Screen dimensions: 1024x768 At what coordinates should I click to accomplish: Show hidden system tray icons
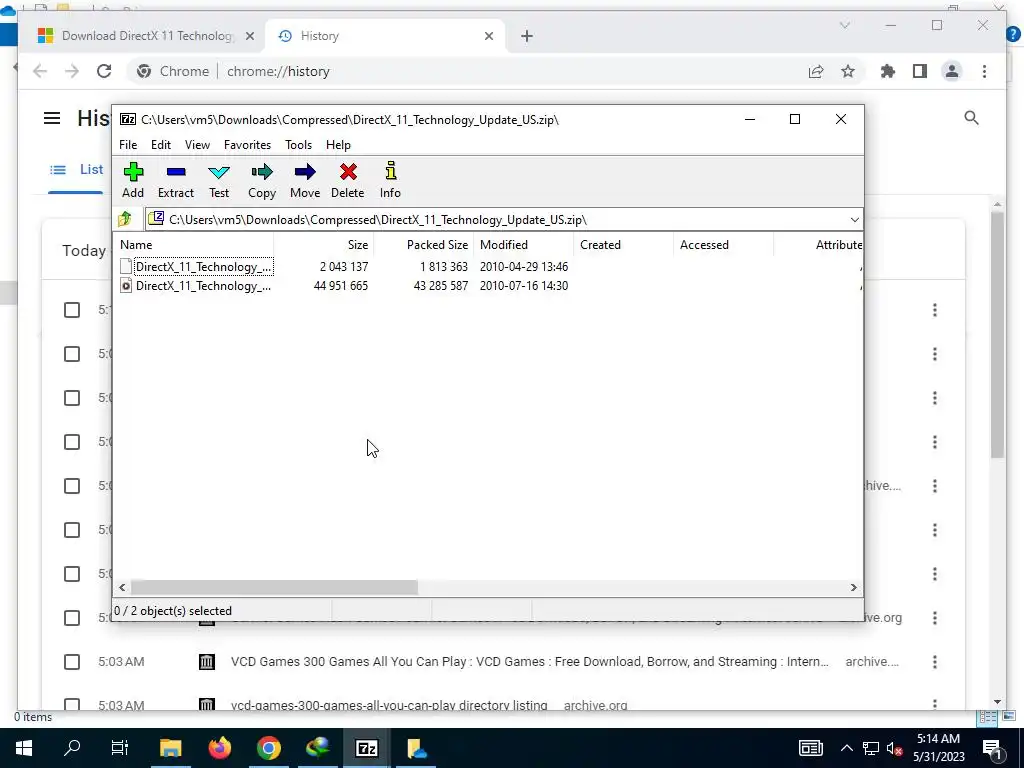846,748
